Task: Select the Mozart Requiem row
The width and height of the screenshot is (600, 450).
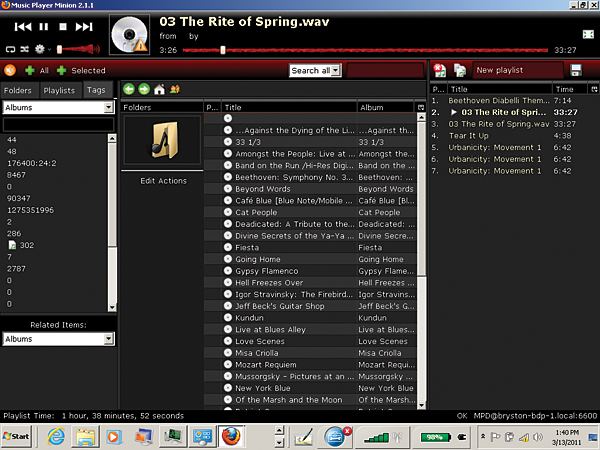Action: (x=310, y=365)
